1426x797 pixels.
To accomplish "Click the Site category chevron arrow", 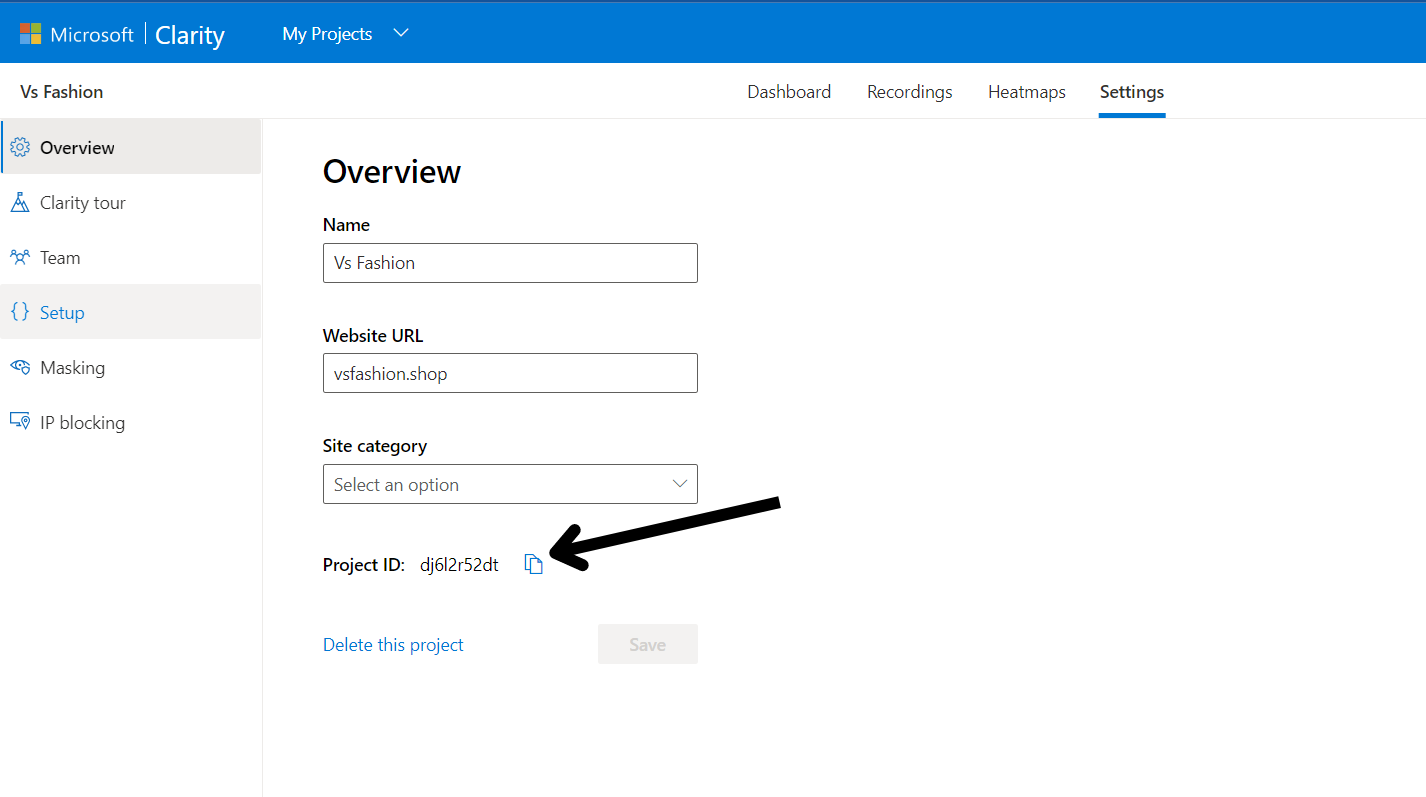I will tap(680, 484).
